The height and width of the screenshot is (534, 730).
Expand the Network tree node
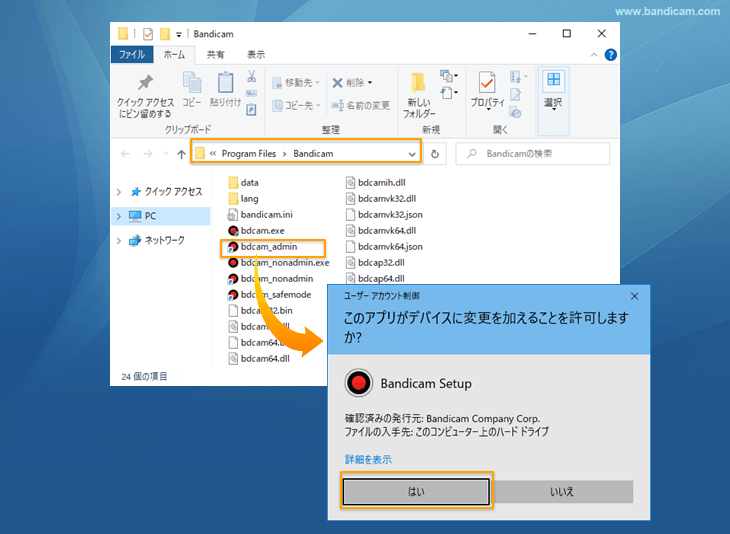(120, 240)
